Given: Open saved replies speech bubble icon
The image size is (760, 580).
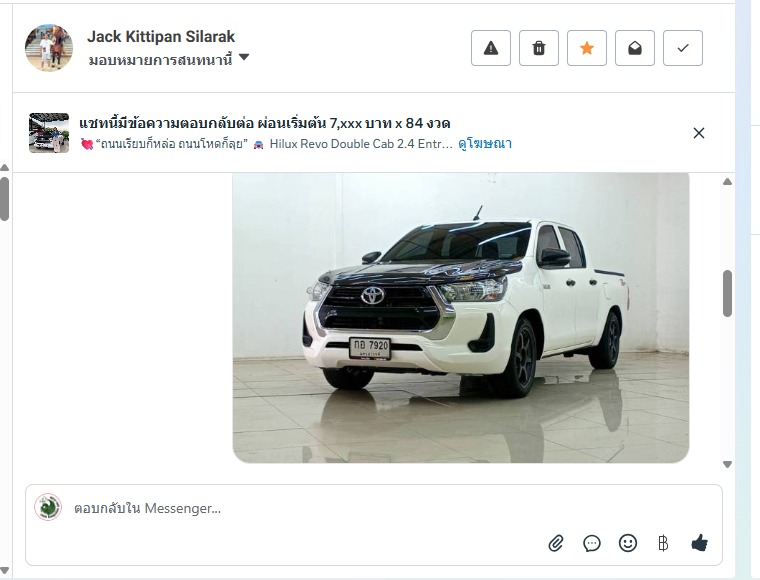Looking at the screenshot, I should 592,543.
